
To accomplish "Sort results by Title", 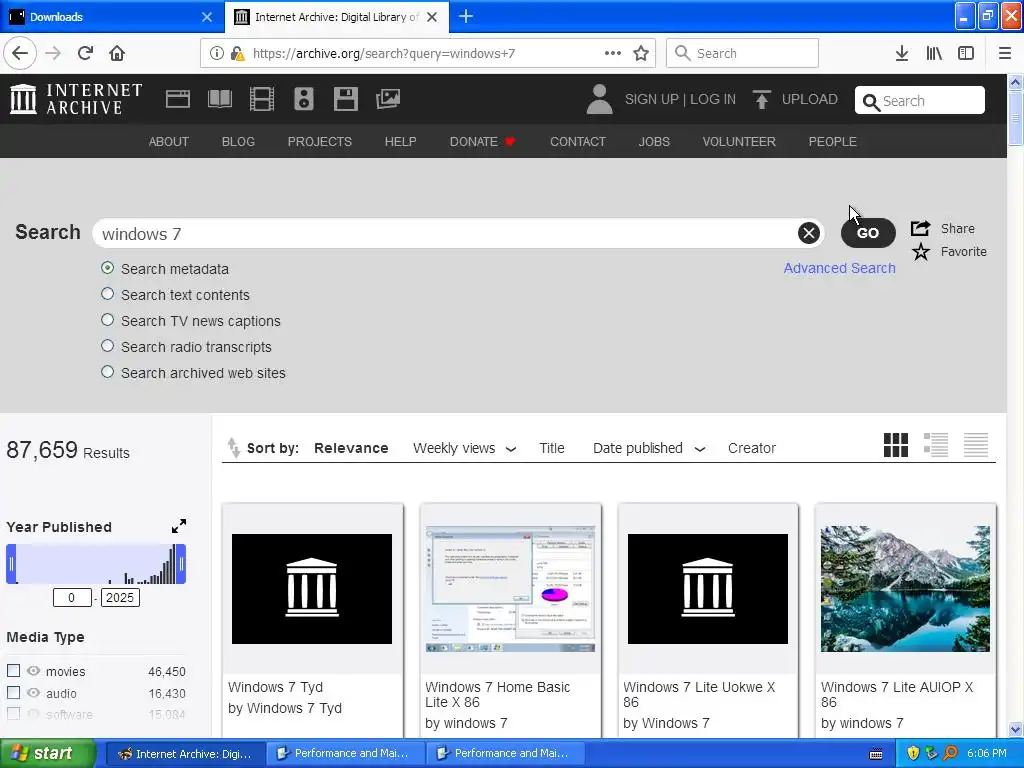I will [x=552, y=448].
